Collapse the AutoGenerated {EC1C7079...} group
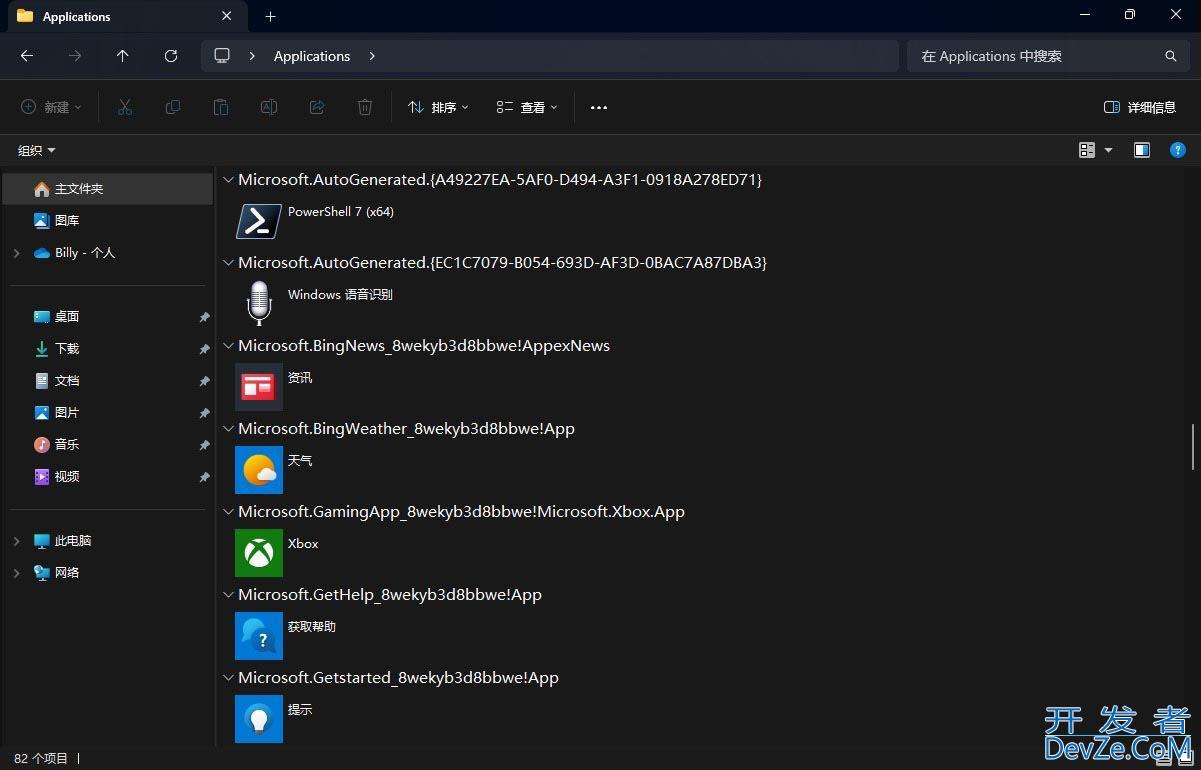 [229, 263]
